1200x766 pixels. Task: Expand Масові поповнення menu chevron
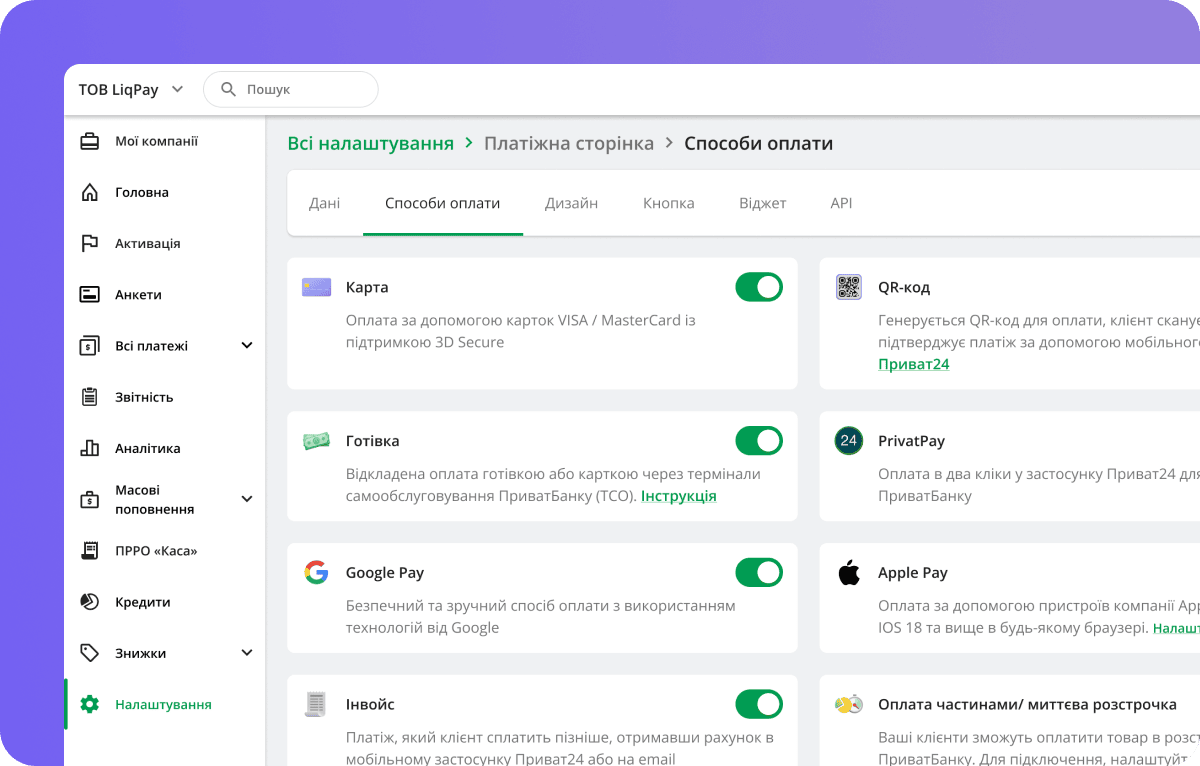click(x=247, y=499)
